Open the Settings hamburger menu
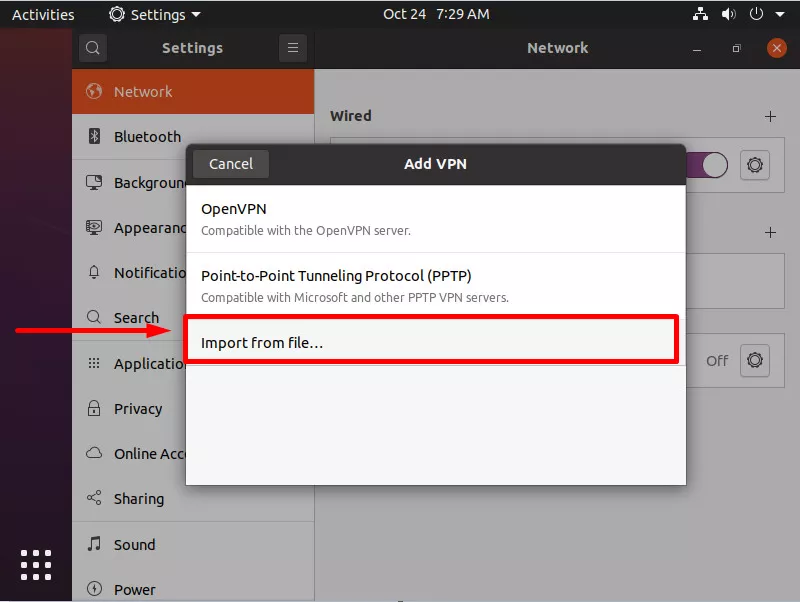The image size is (800, 602). (x=292, y=48)
